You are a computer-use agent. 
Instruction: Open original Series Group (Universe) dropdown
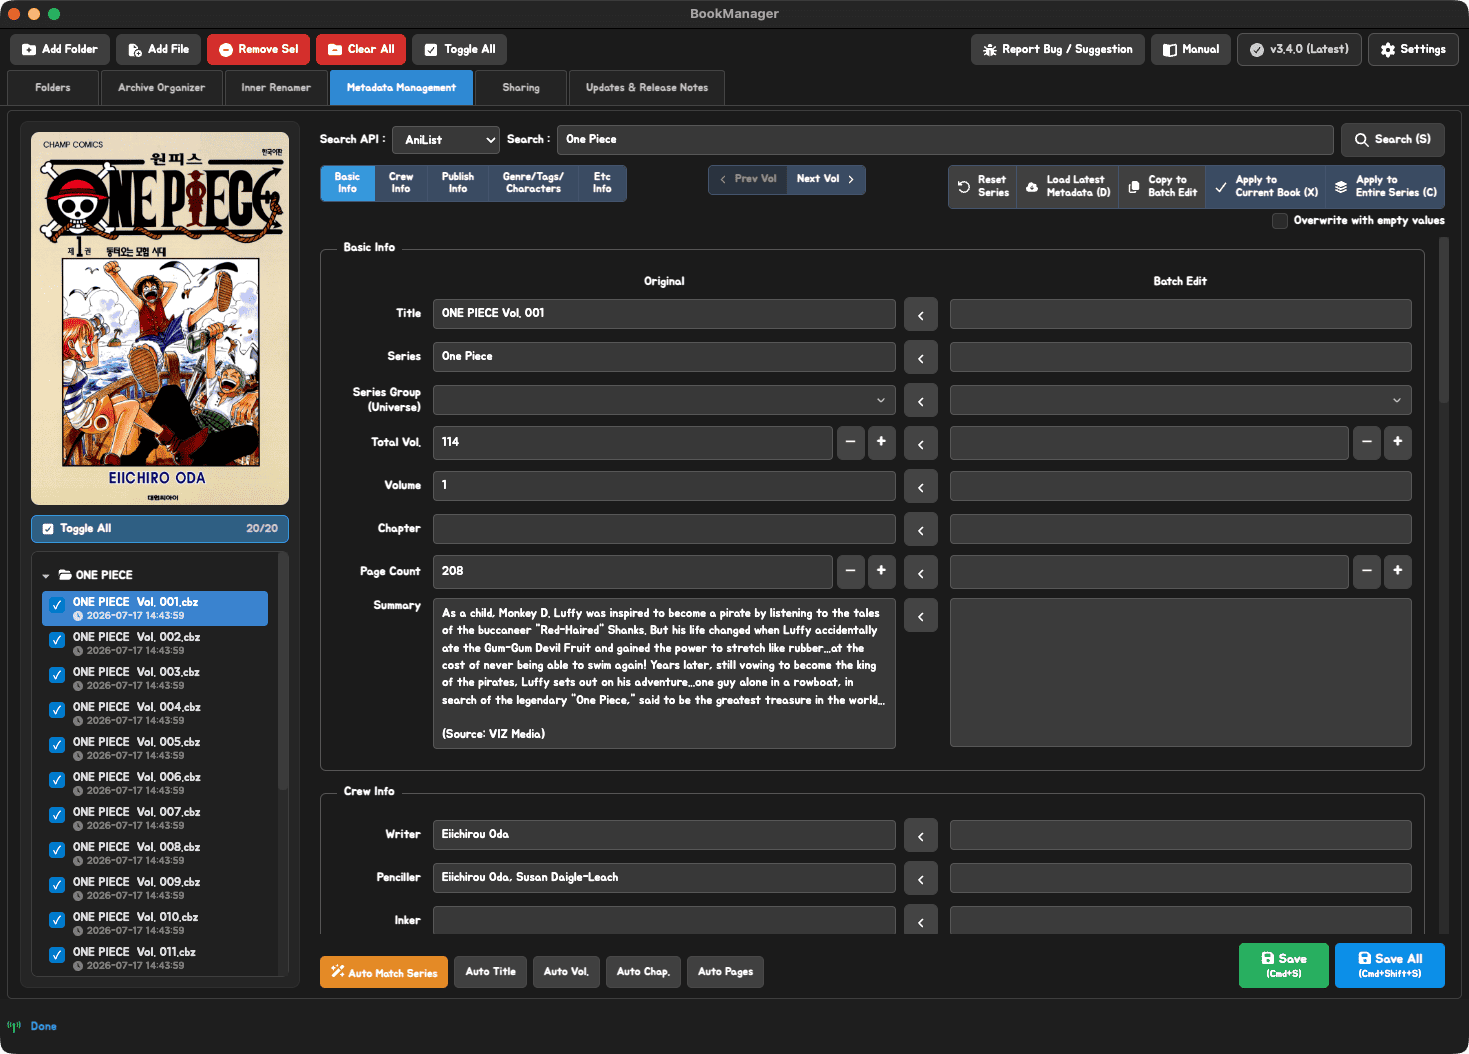pyautogui.click(x=664, y=401)
